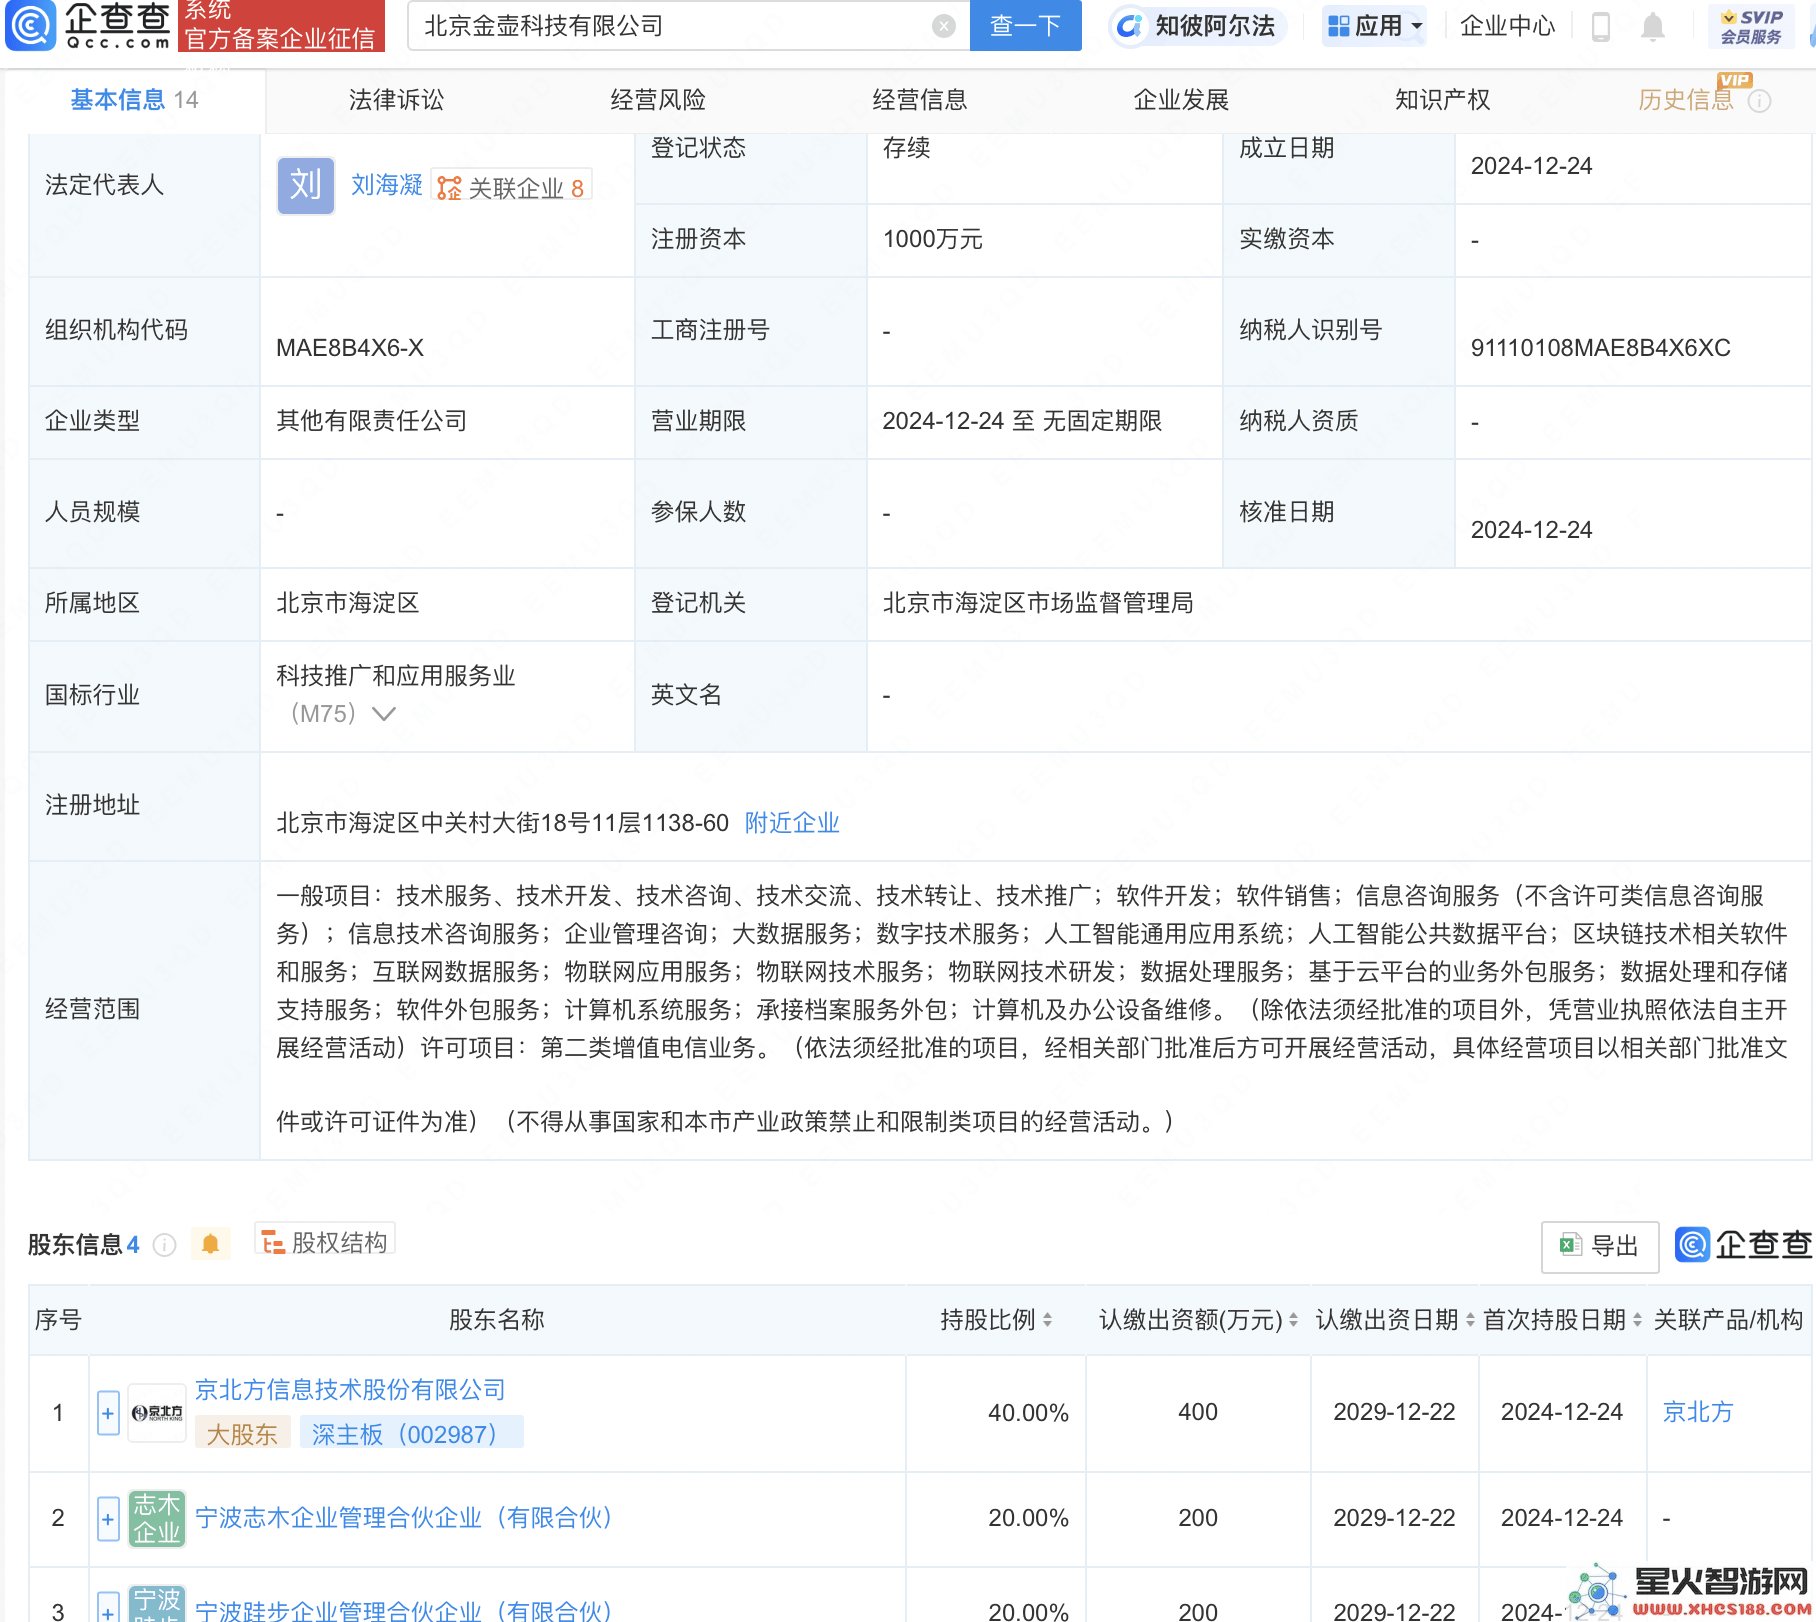
Task: Select 2024-12-24 至 无固定期限 term
Action: tap(1022, 421)
